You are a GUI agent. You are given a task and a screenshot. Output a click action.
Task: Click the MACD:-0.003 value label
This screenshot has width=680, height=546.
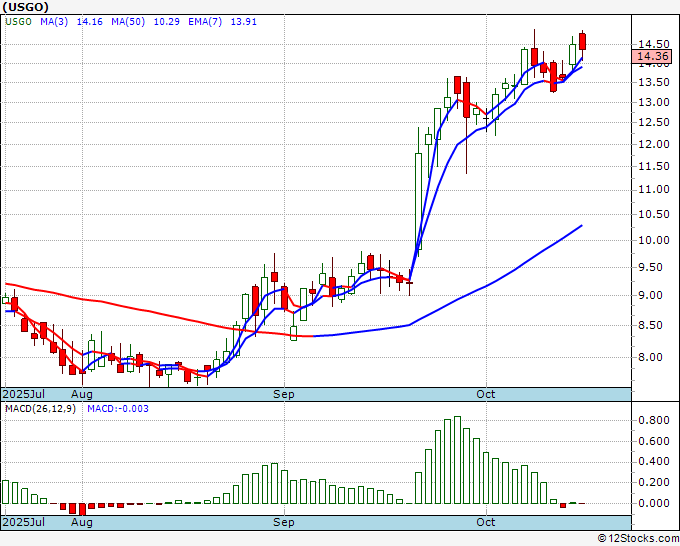point(118,408)
